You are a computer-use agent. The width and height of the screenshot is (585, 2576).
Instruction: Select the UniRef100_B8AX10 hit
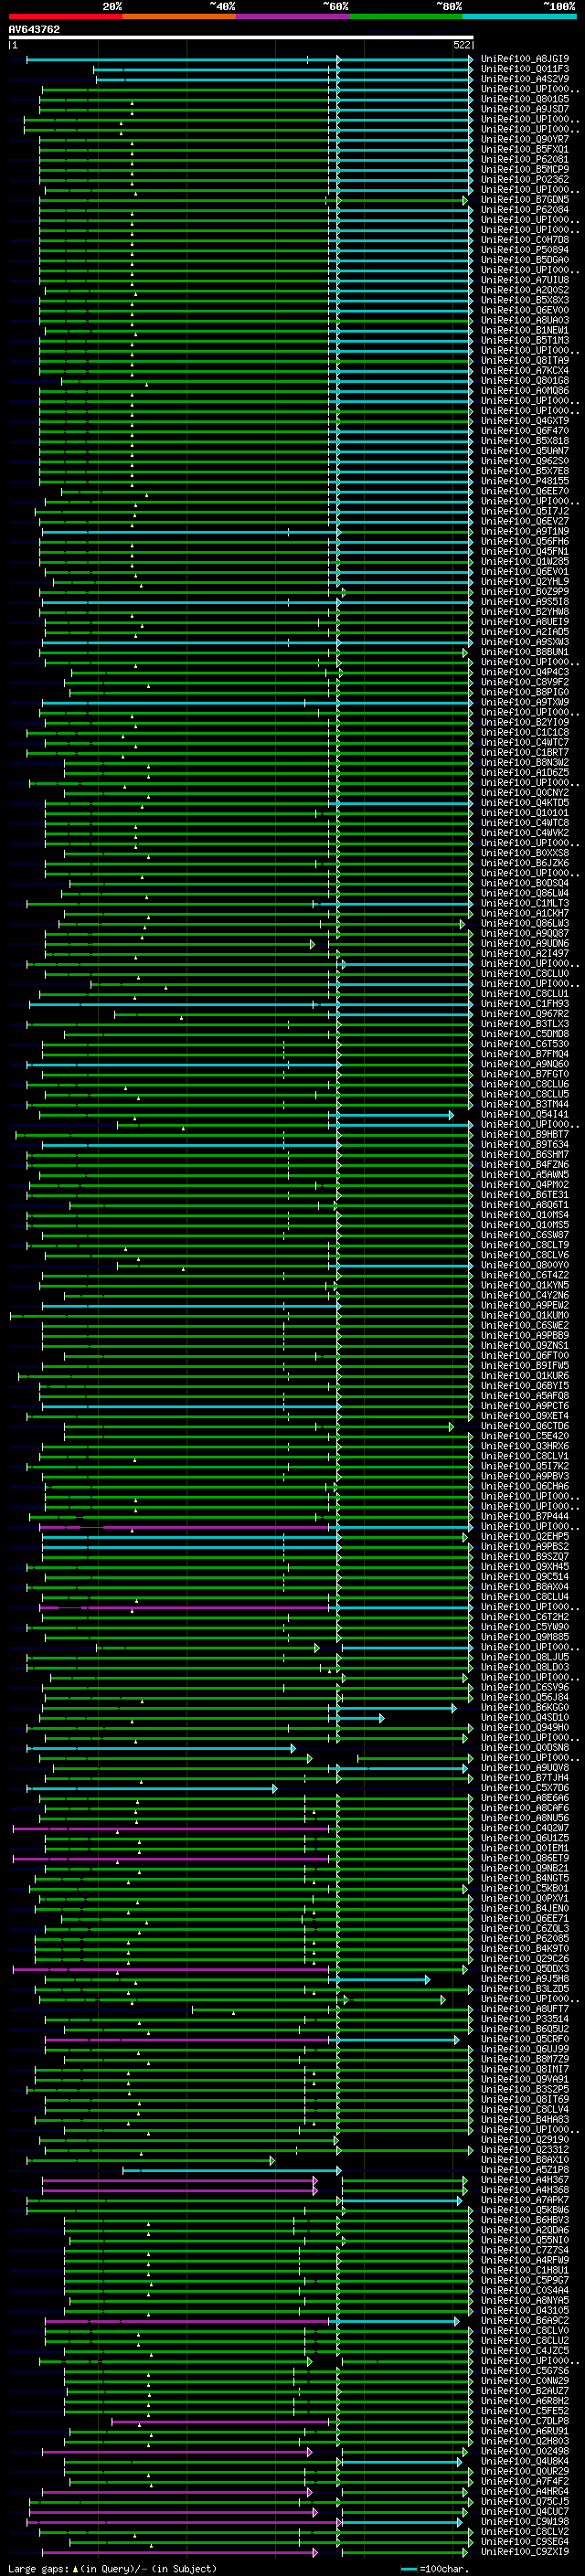click(525, 2160)
